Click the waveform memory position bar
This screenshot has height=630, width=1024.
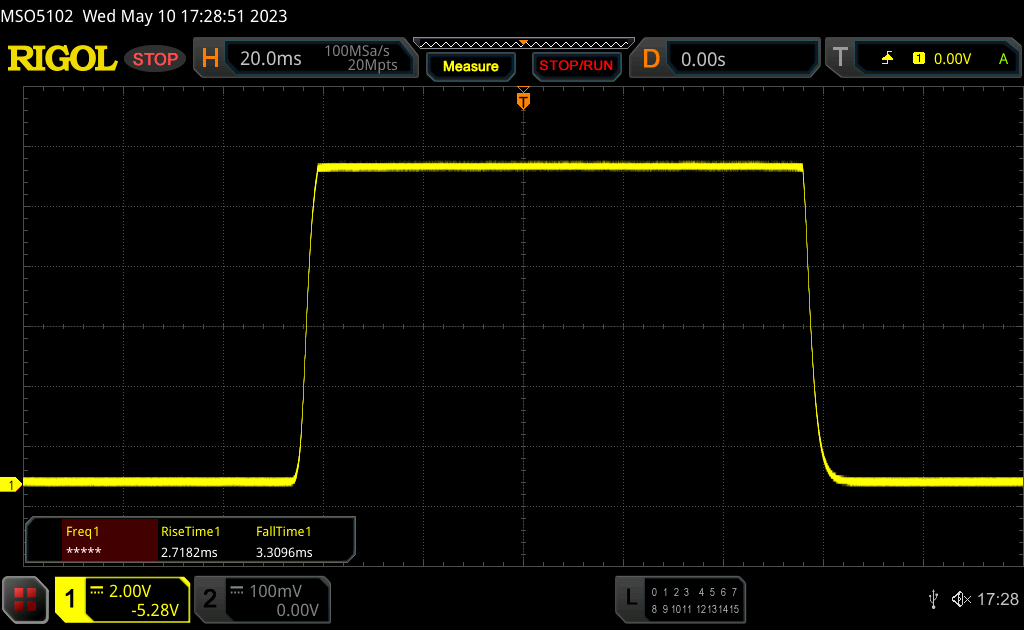point(524,44)
